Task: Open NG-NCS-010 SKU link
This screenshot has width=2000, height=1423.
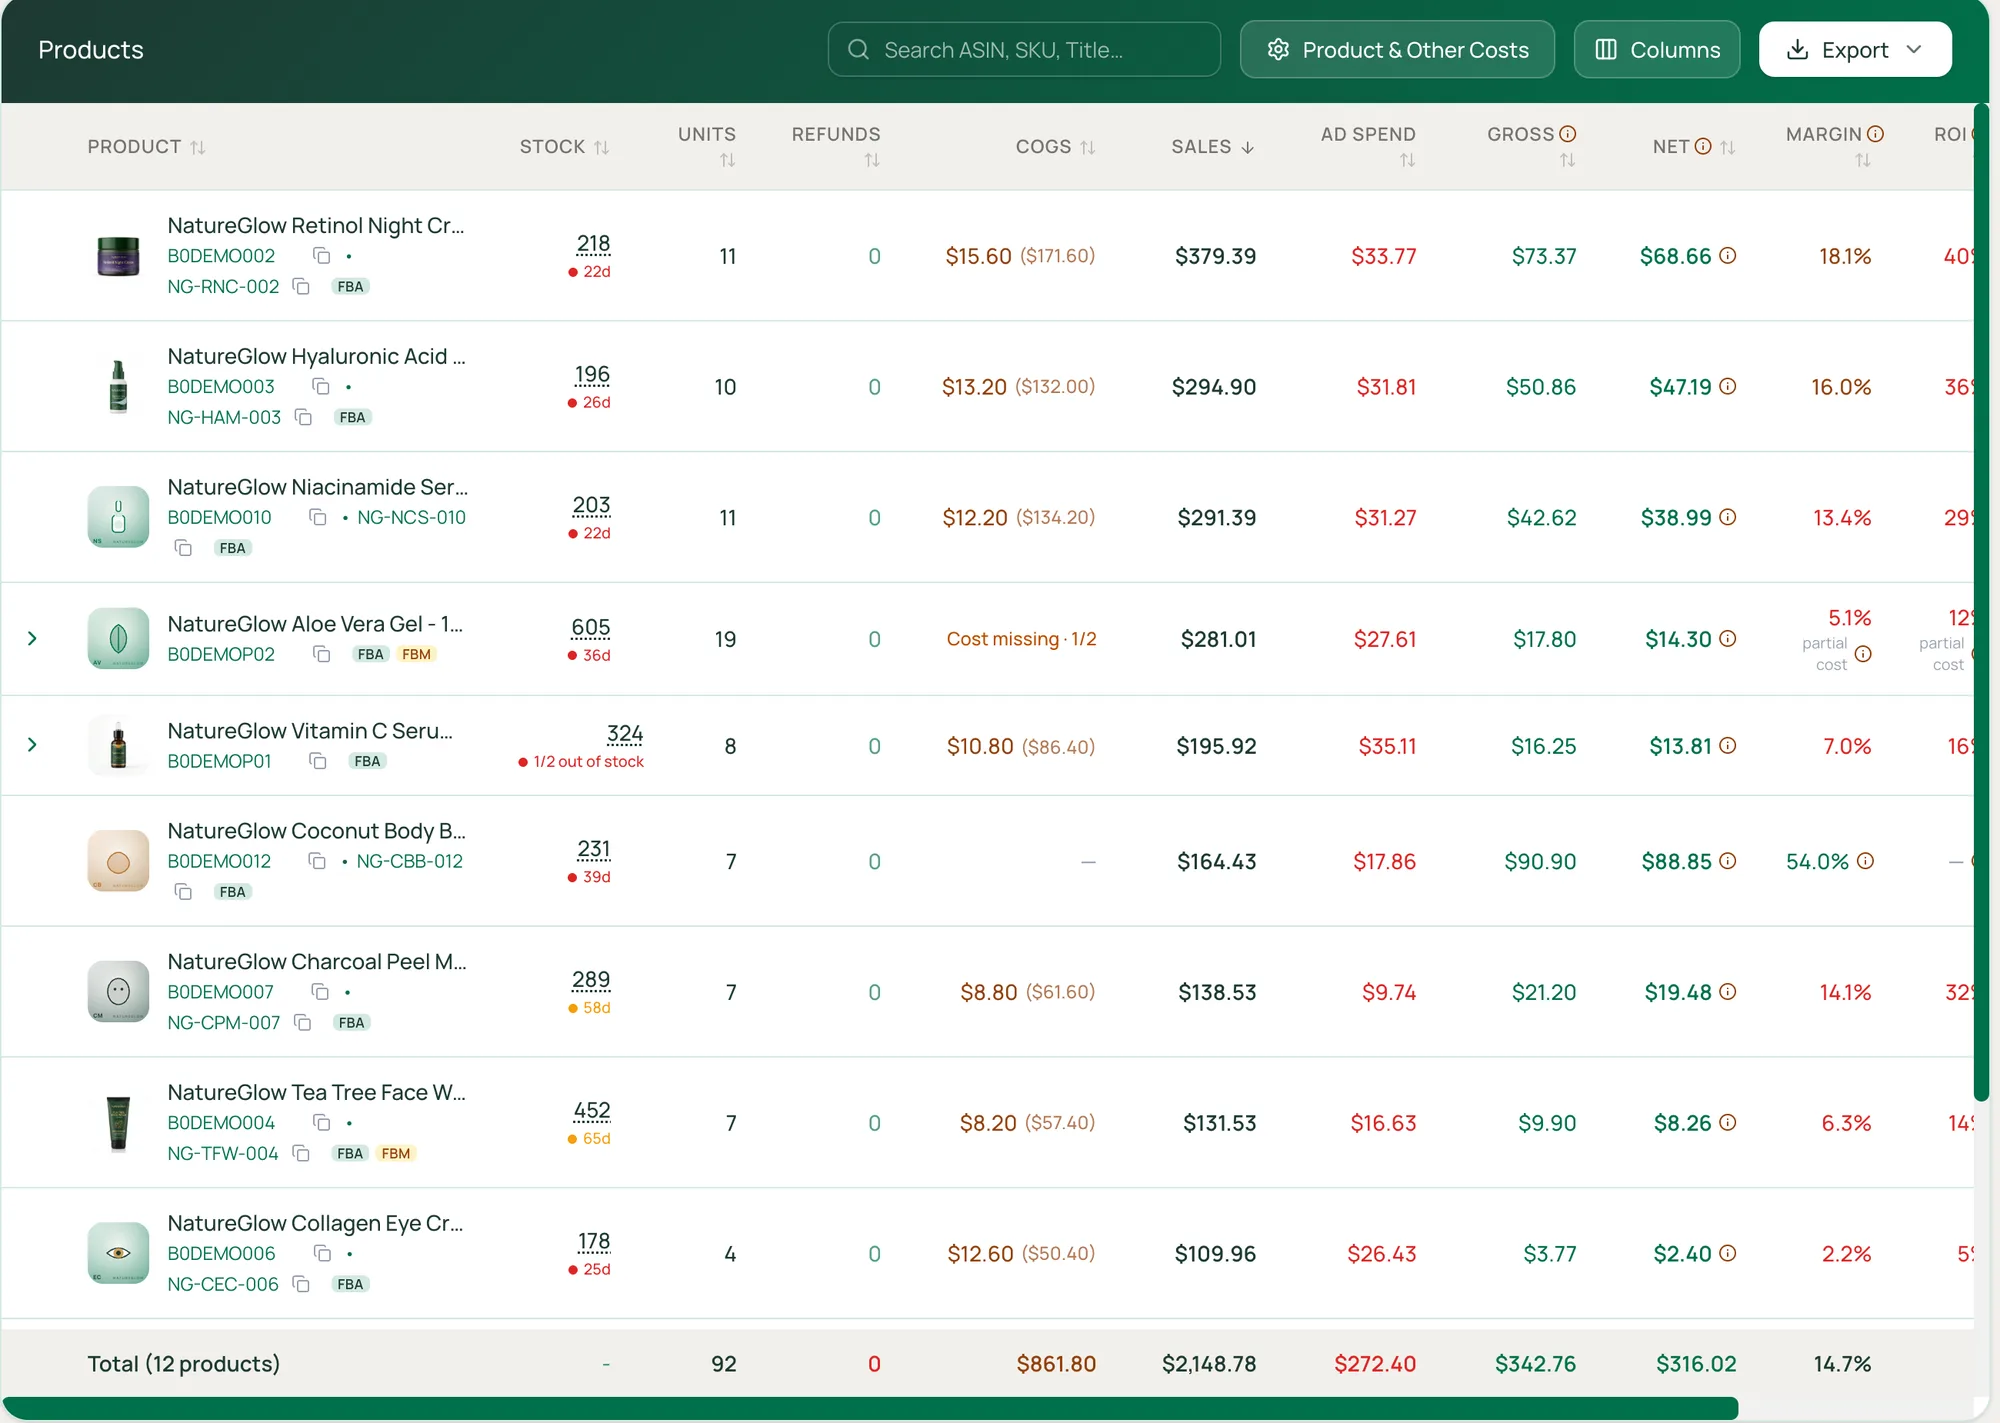Action: pyautogui.click(x=411, y=517)
